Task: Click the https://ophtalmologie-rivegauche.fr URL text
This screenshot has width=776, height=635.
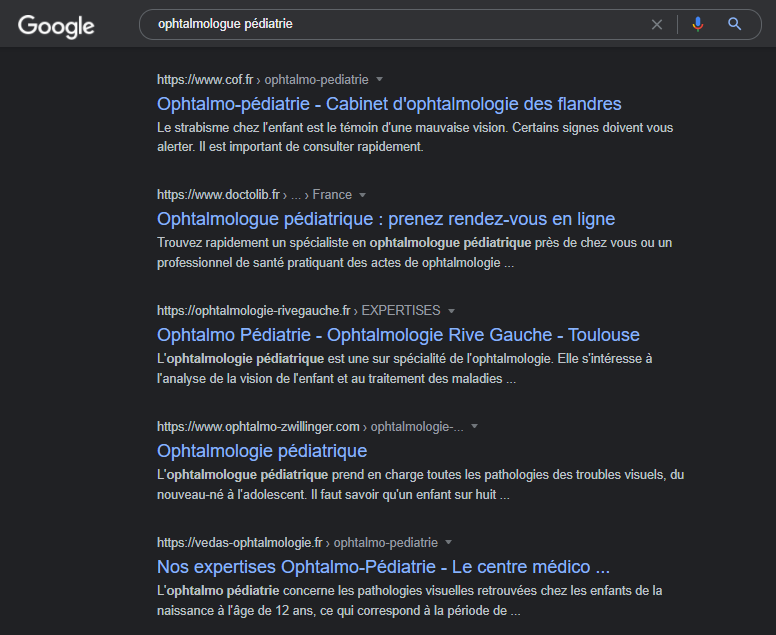Action: pos(254,311)
